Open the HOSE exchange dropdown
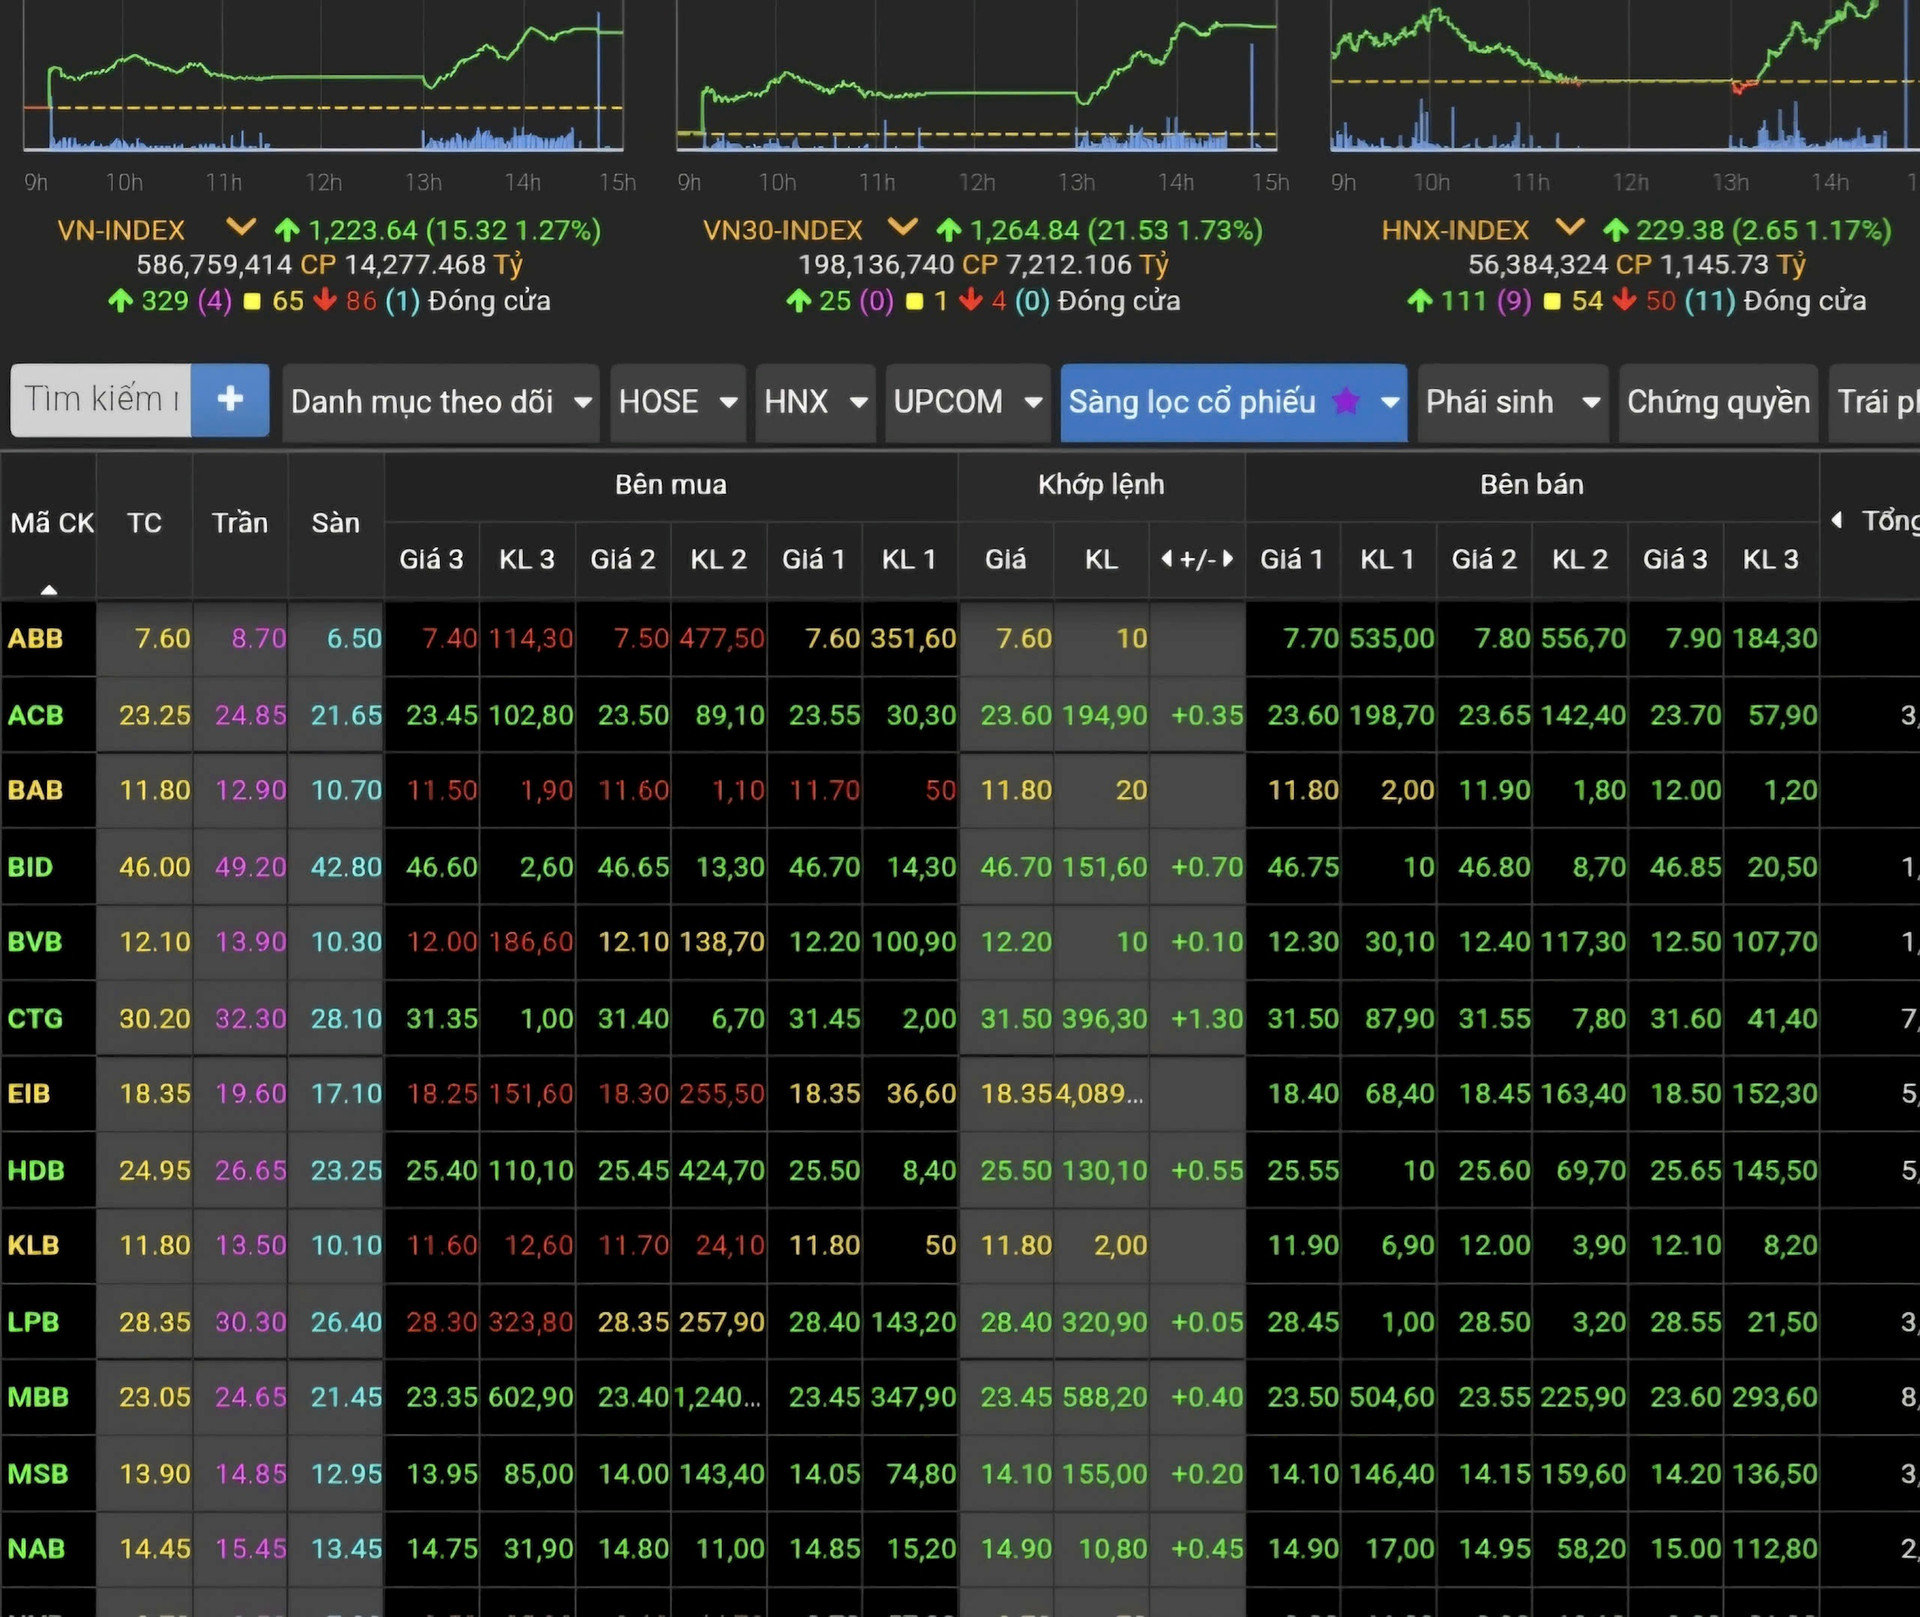Image resolution: width=1920 pixels, height=1617 pixels. point(678,402)
